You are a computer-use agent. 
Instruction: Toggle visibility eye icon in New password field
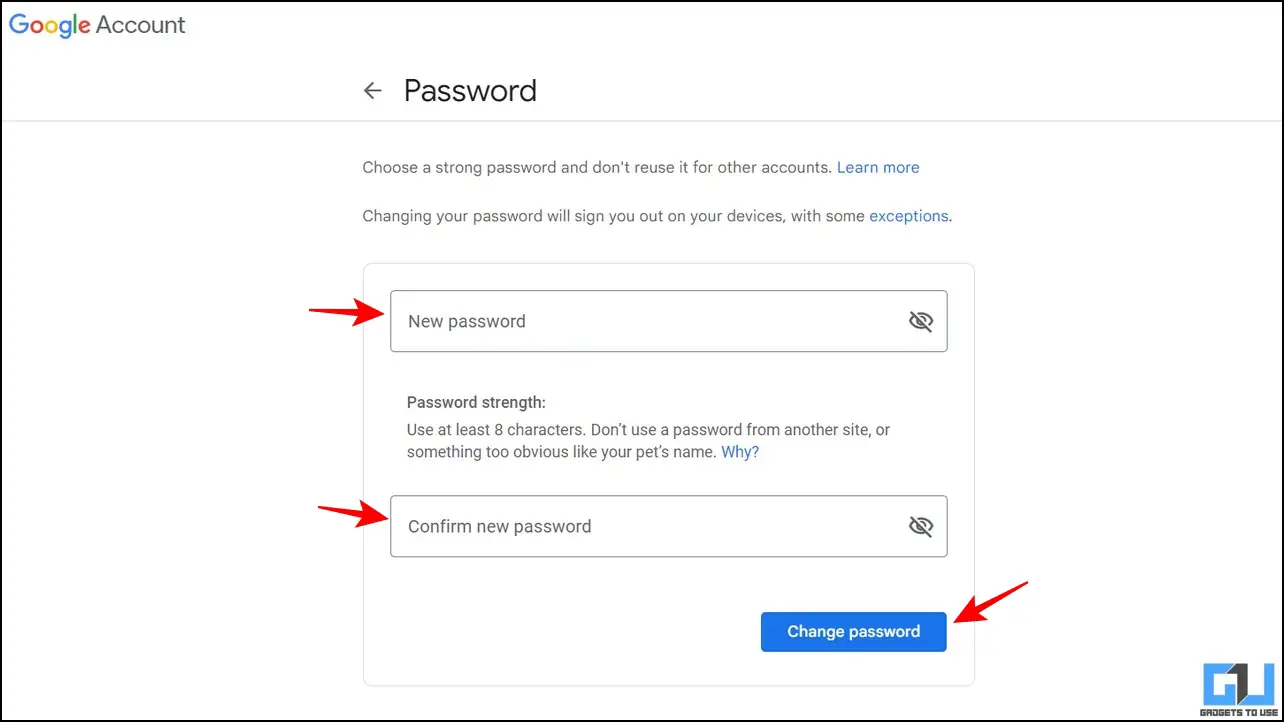click(920, 321)
